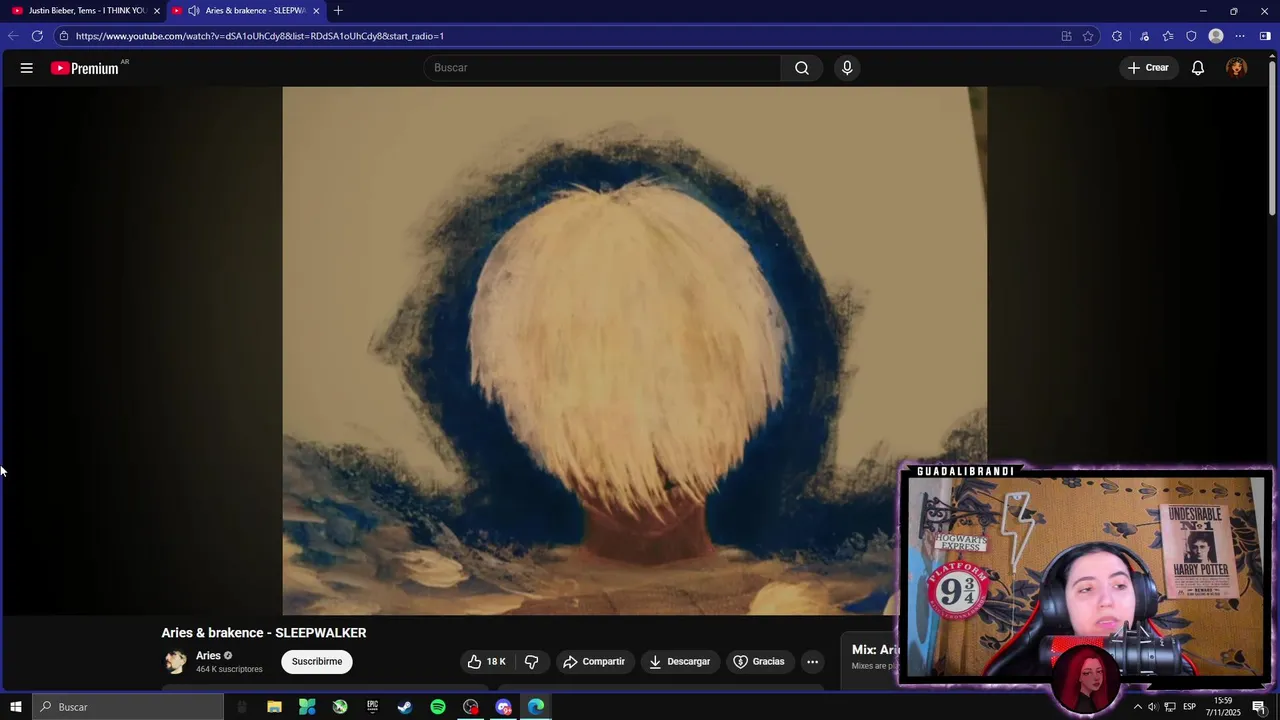Screen dimensions: 1280x720
Task: Open the media add icon in Edge toolbar
Action: pos(1144,36)
